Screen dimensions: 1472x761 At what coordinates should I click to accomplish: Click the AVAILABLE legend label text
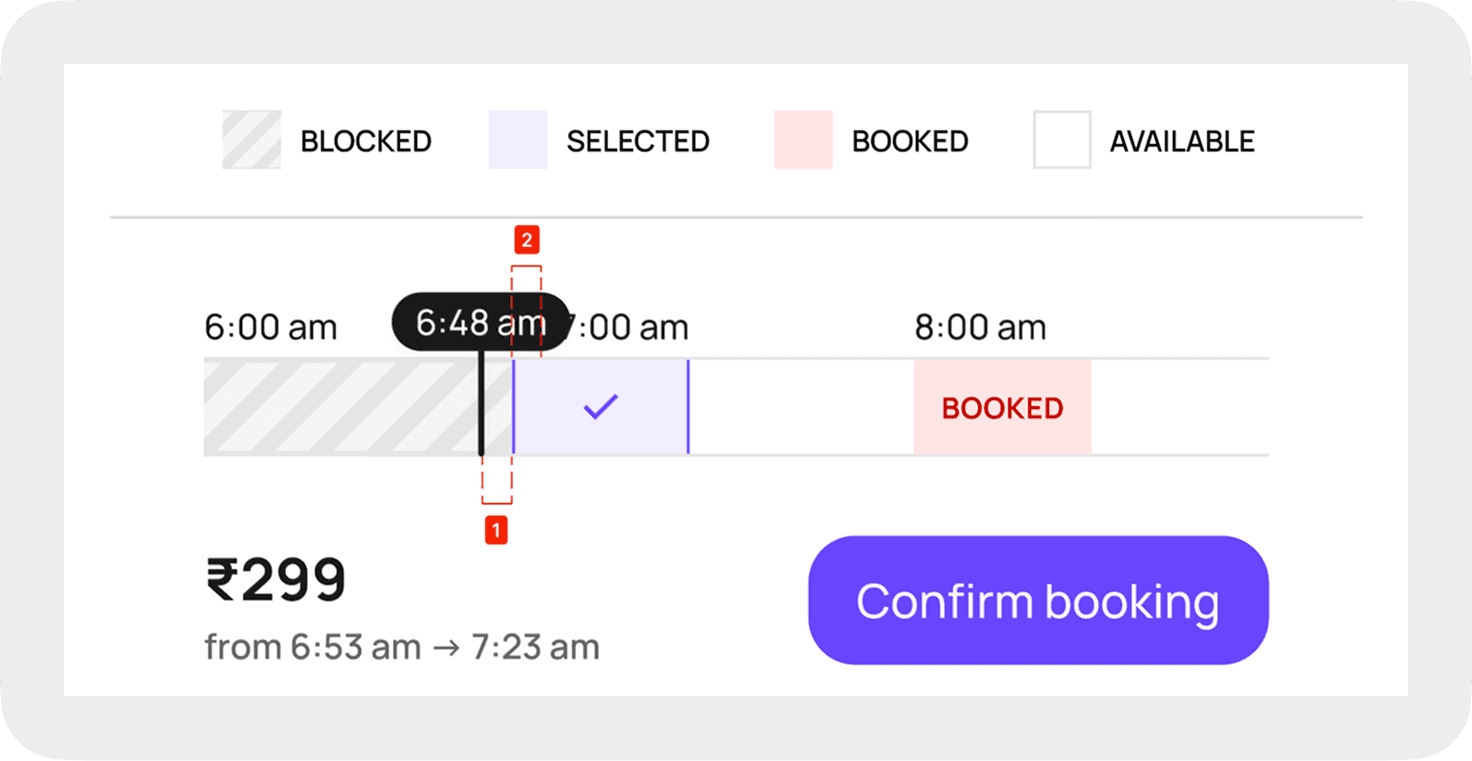coord(1182,141)
